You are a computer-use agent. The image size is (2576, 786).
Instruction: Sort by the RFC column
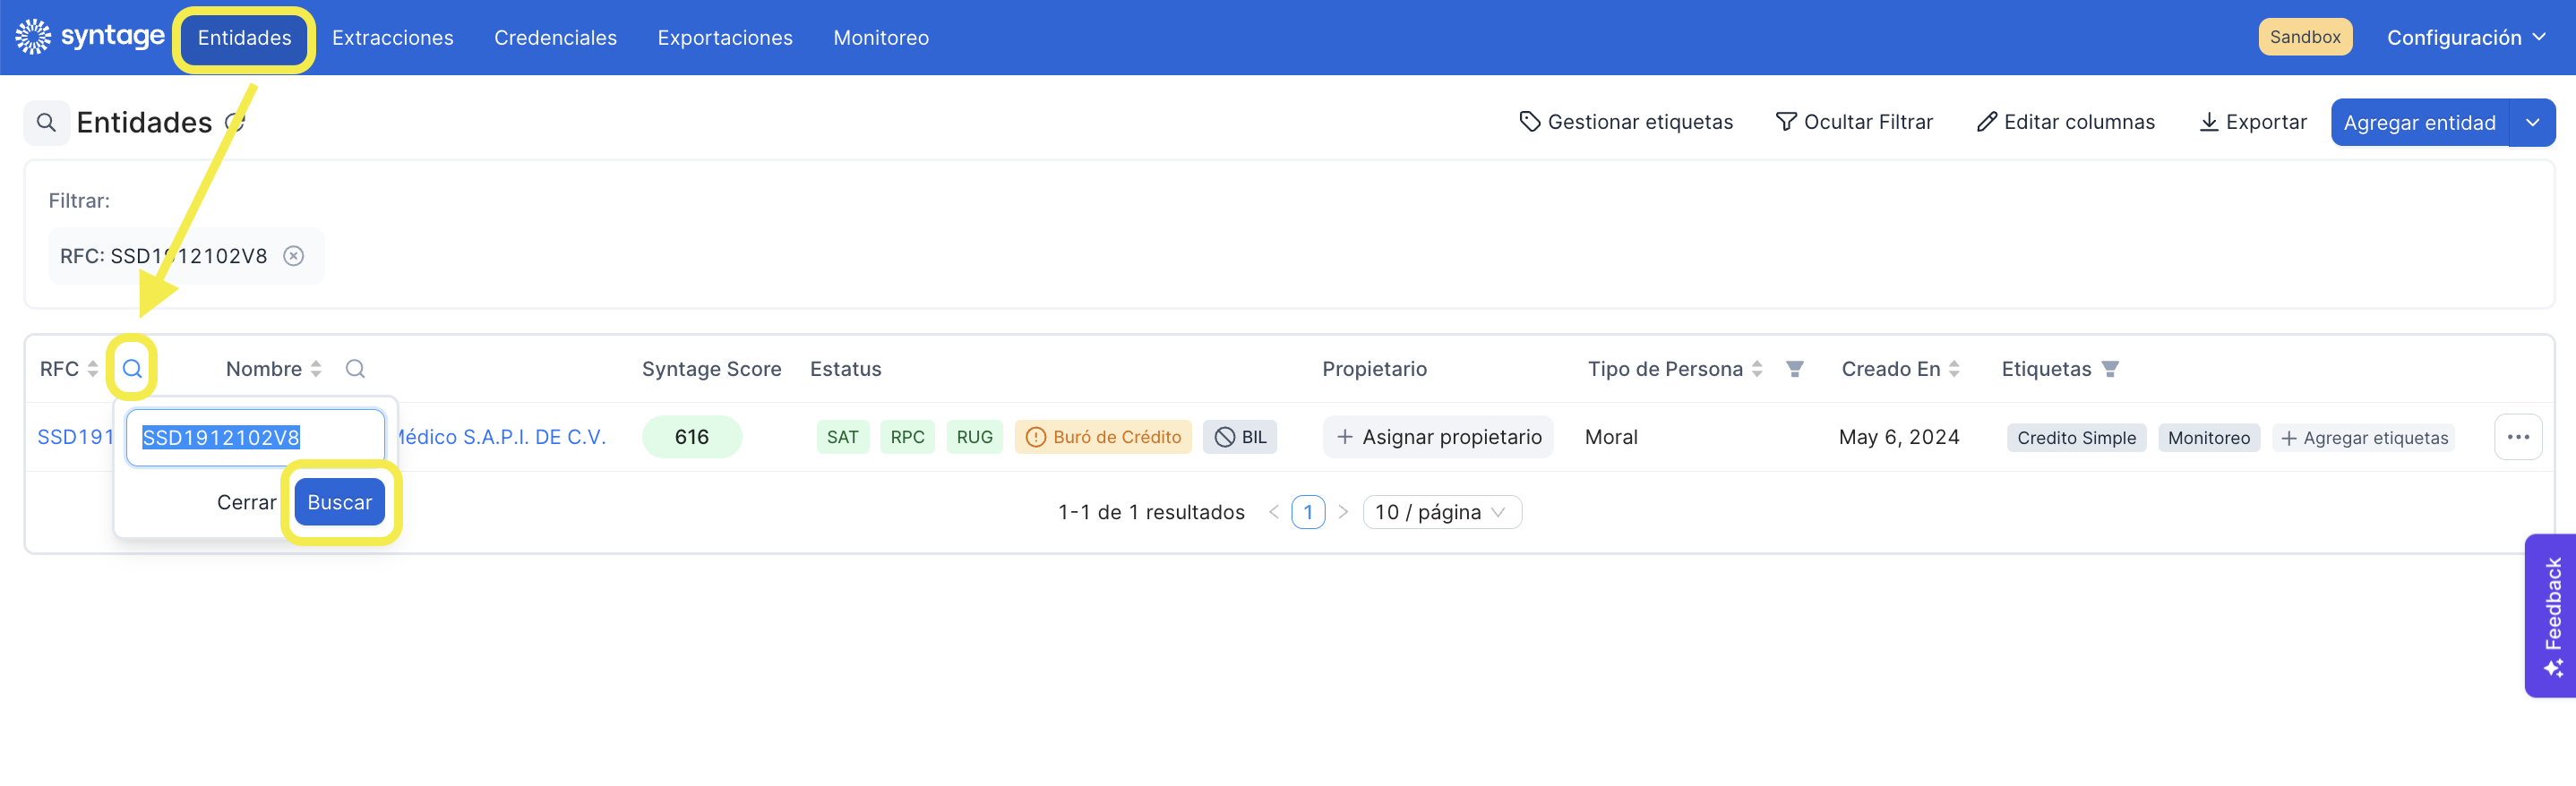click(x=93, y=369)
